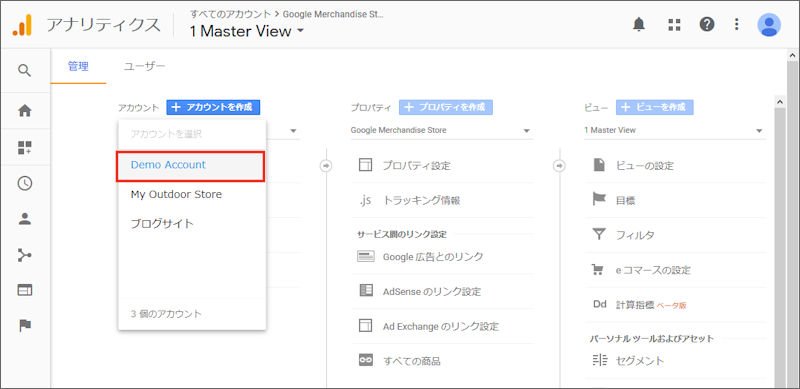This screenshot has width=800, height=389.
Task: Click the AdSense のリンク設定 icon
Action: click(x=366, y=290)
